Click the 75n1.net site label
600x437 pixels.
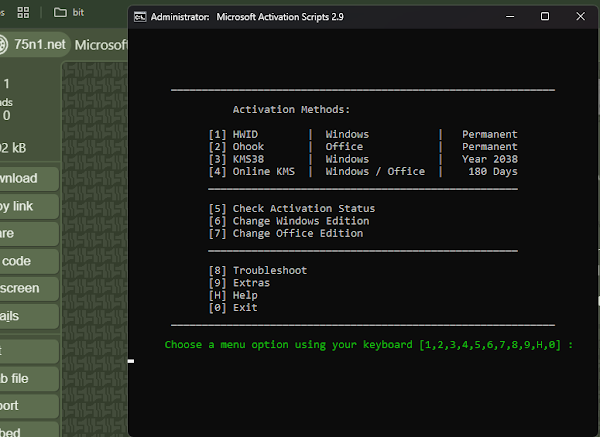40,44
